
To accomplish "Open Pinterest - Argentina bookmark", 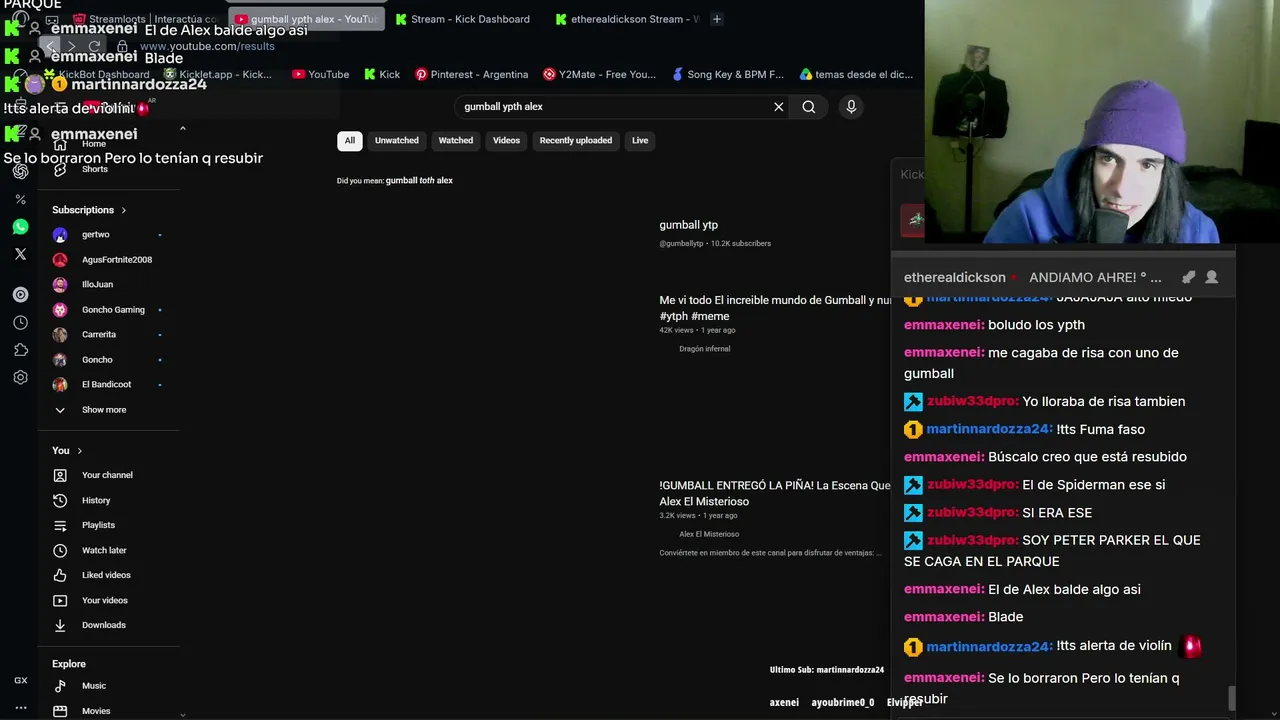I will [x=471, y=74].
